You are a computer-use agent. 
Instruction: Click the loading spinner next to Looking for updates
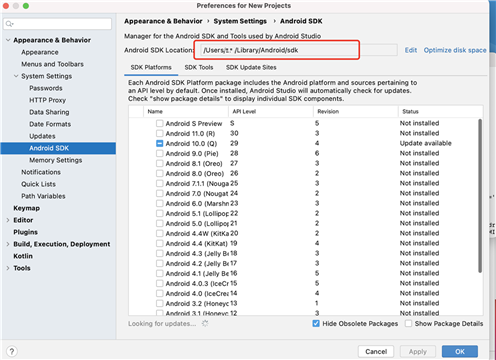(x=205, y=323)
